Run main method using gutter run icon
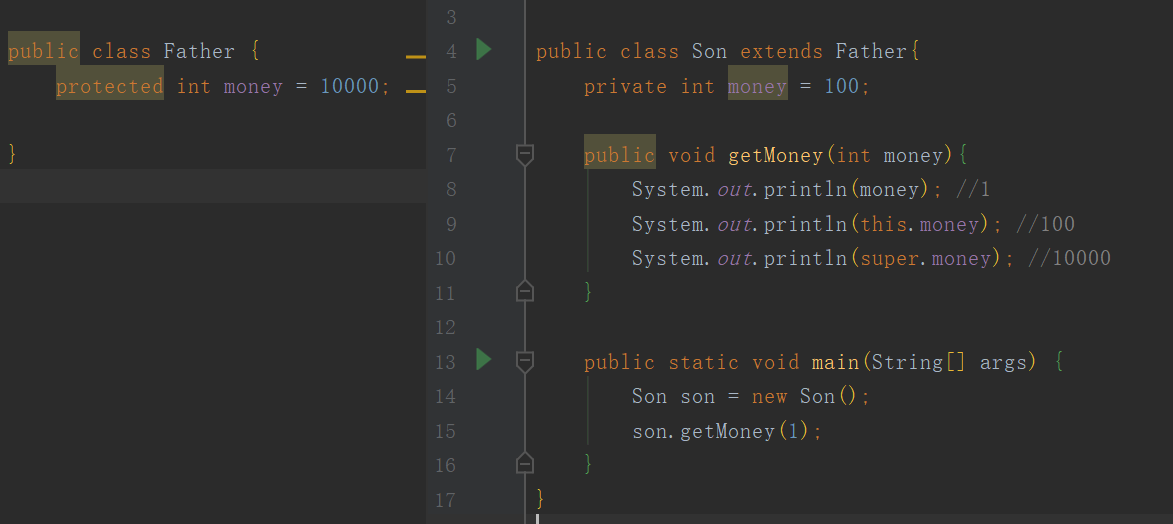Image resolution: width=1173 pixels, height=524 pixels. coord(483,360)
